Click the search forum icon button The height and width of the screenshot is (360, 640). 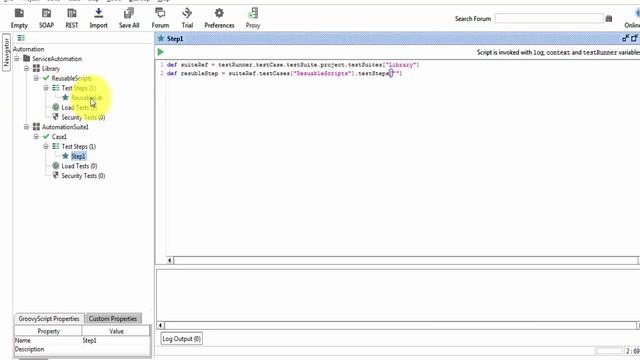pyautogui.click(x=609, y=19)
